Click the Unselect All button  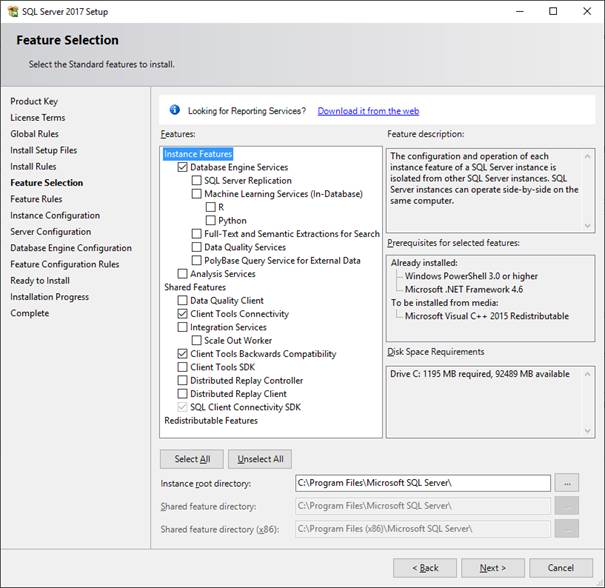260,459
